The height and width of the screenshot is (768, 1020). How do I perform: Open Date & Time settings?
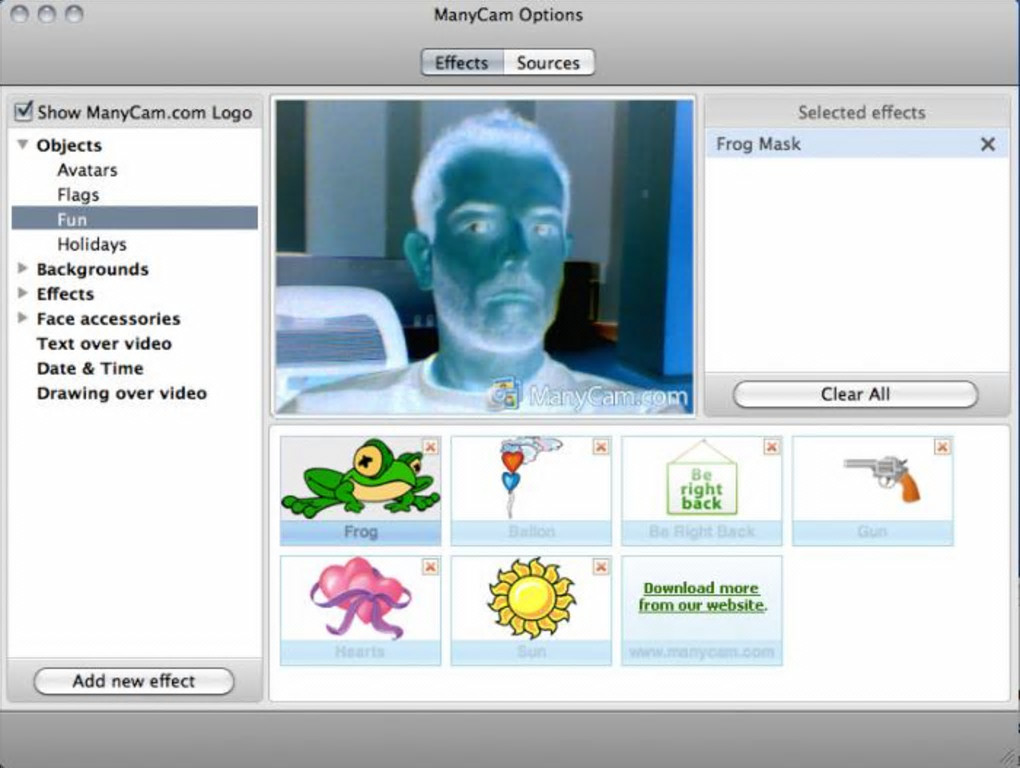coord(90,368)
